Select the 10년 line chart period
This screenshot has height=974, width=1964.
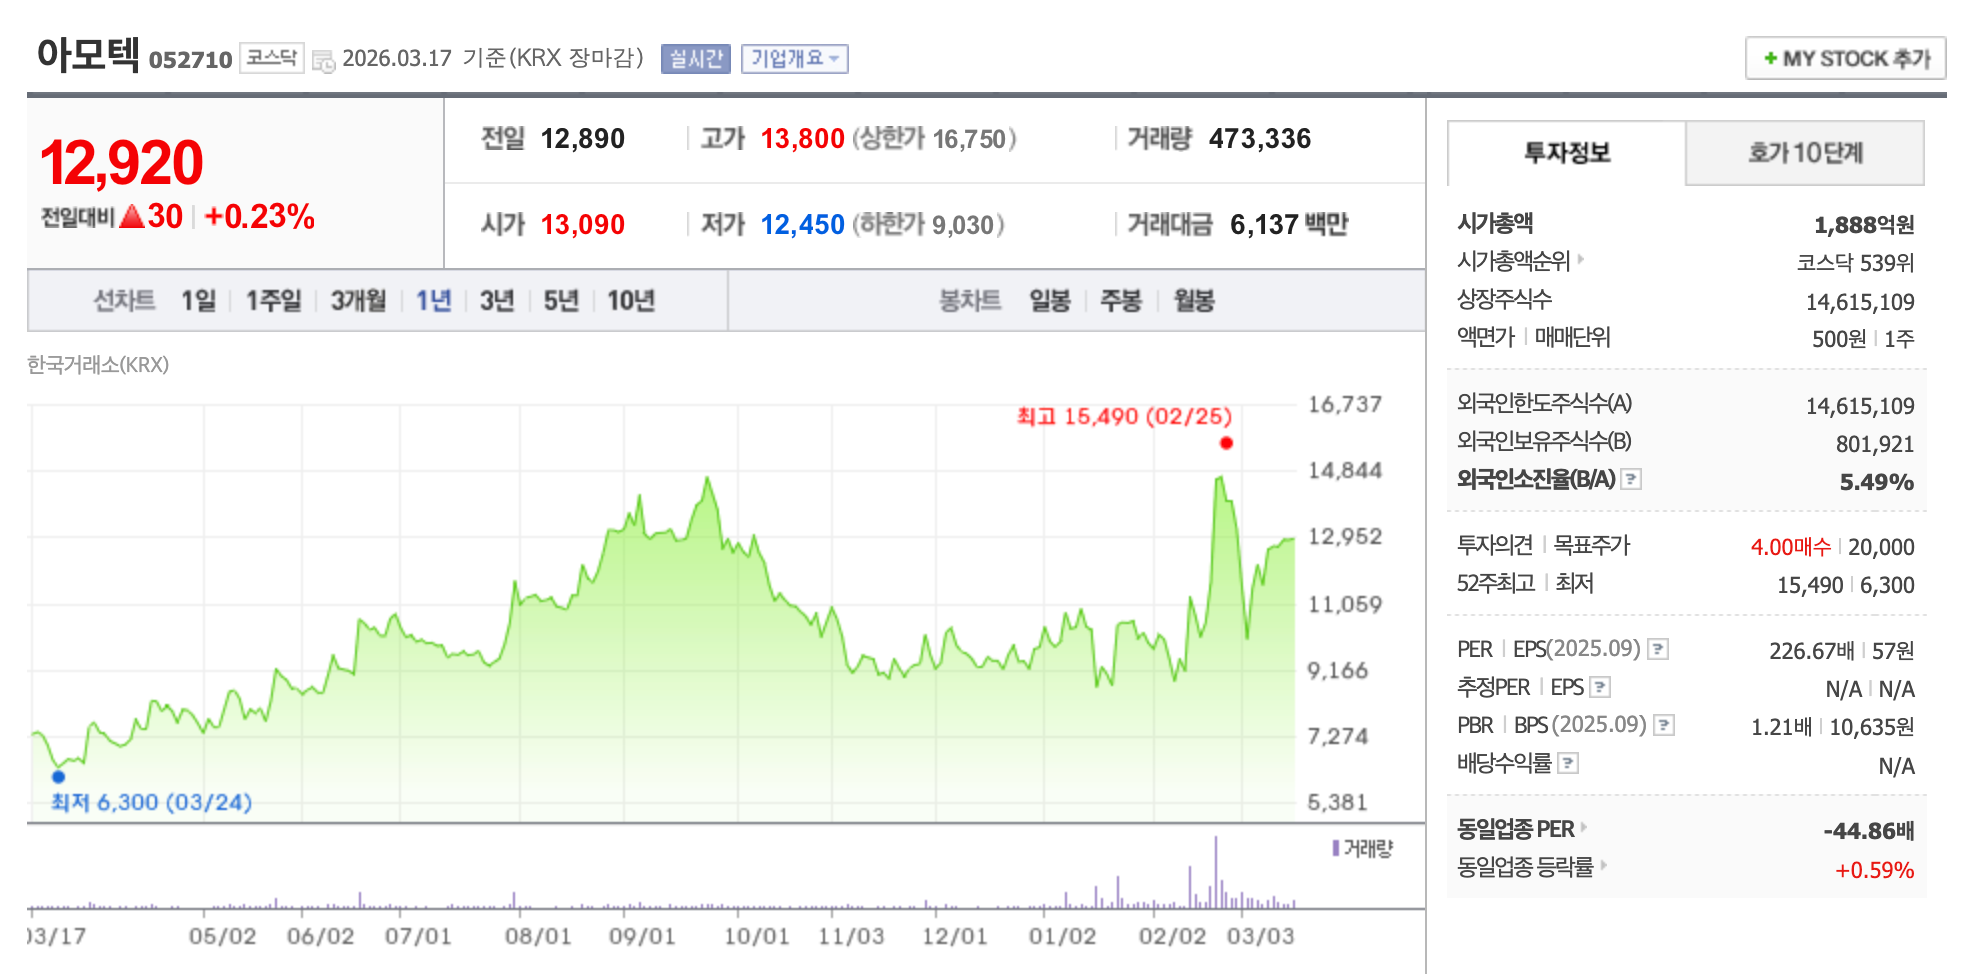click(x=631, y=300)
